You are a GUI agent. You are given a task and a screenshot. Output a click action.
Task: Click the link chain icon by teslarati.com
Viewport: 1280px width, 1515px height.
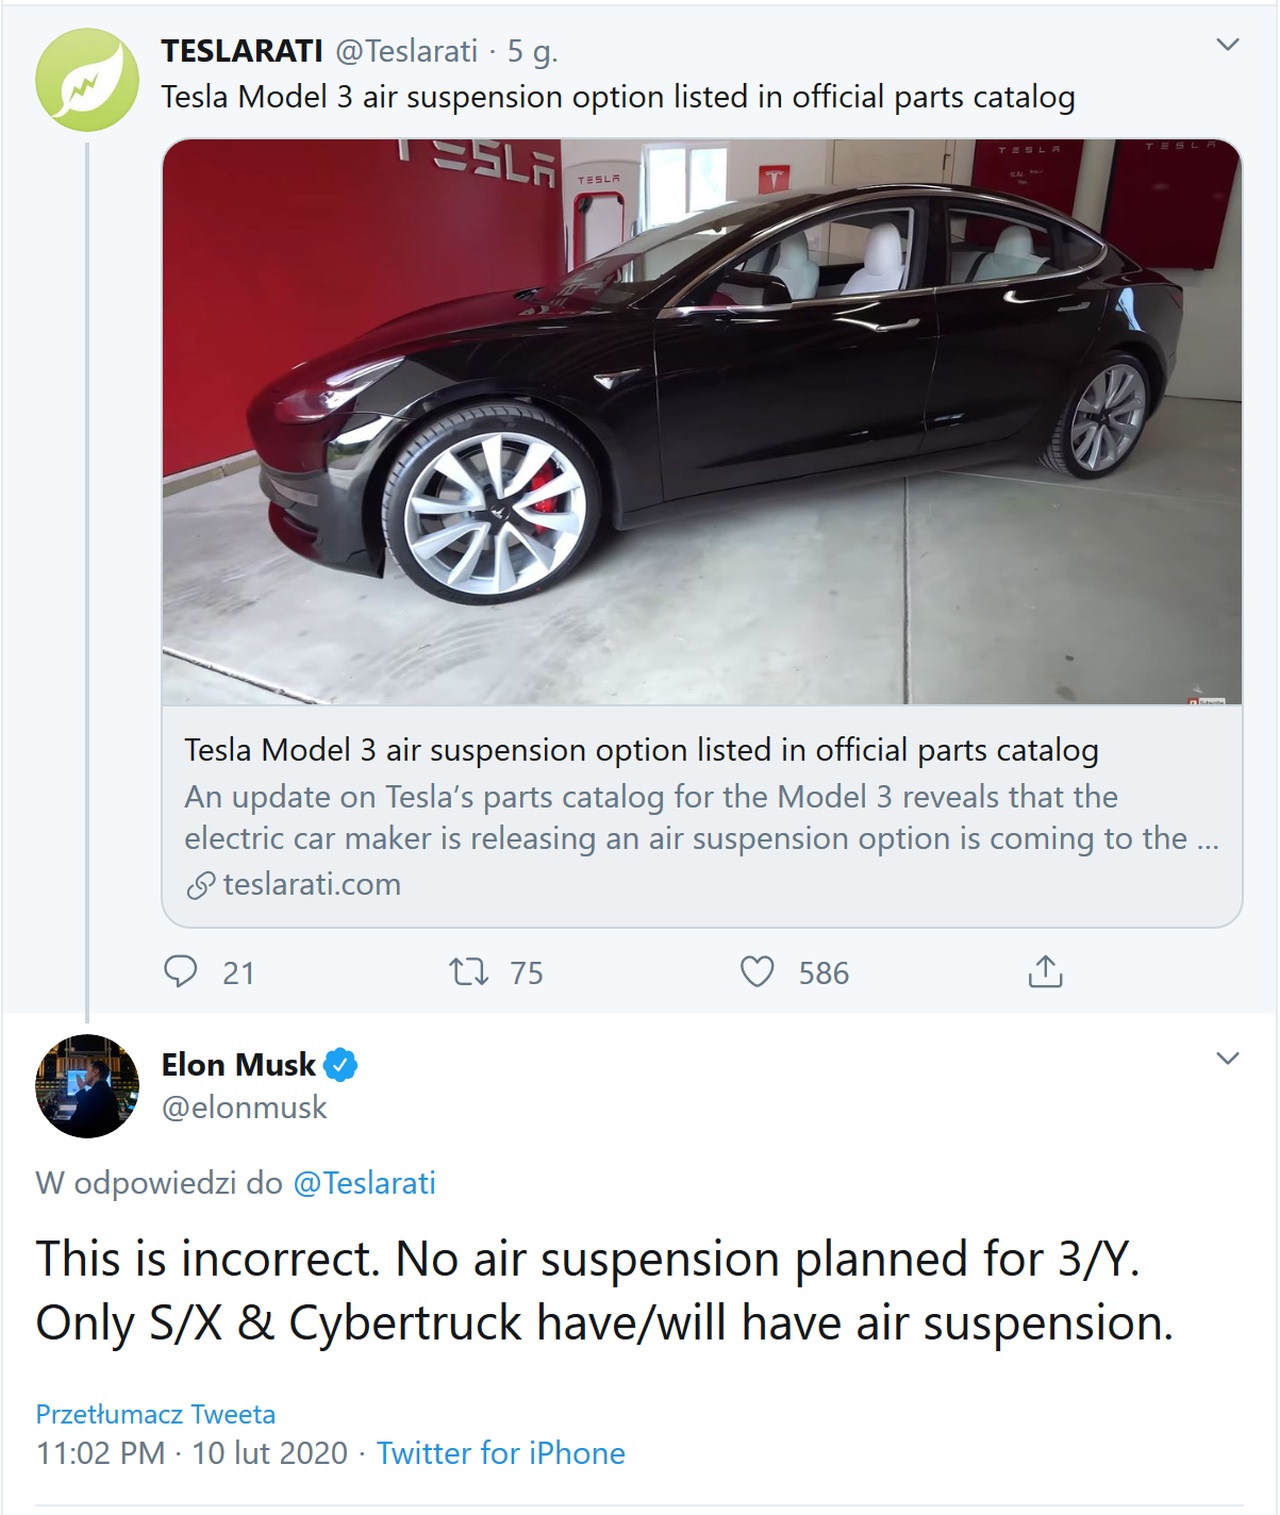200,885
